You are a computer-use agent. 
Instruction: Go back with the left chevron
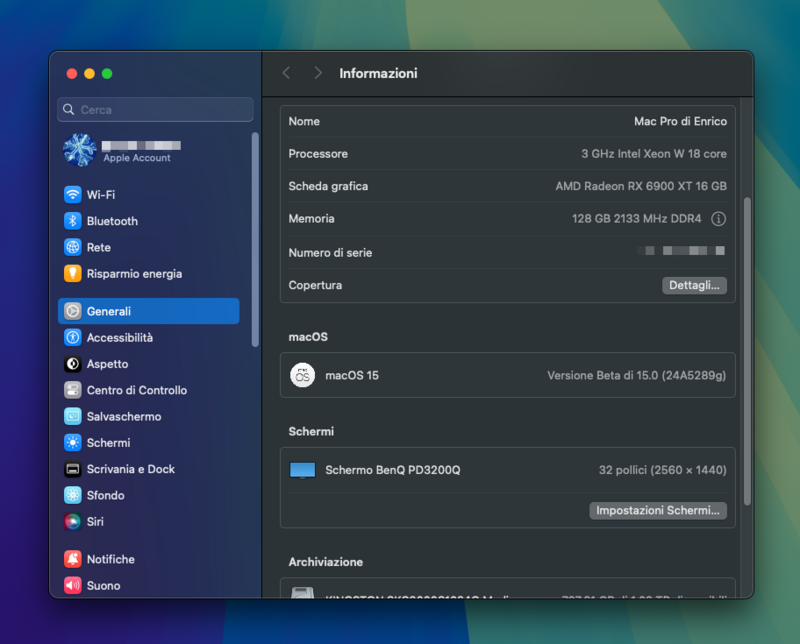click(287, 73)
